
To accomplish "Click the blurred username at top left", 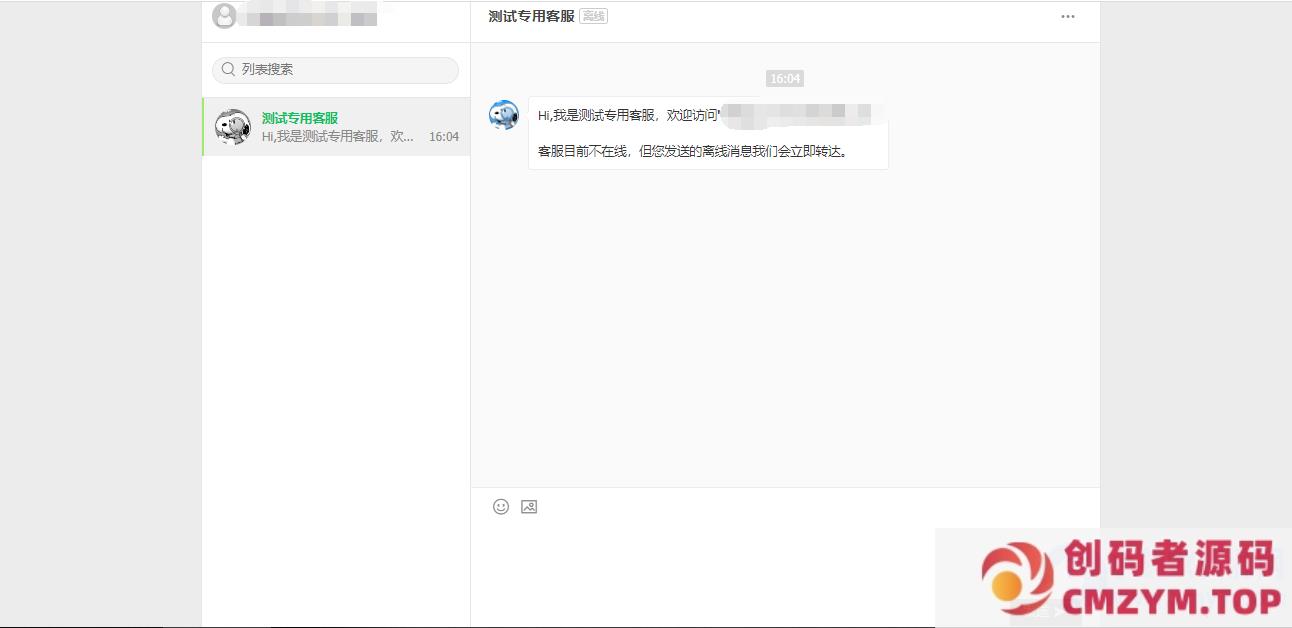I will [x=310, y=17].
